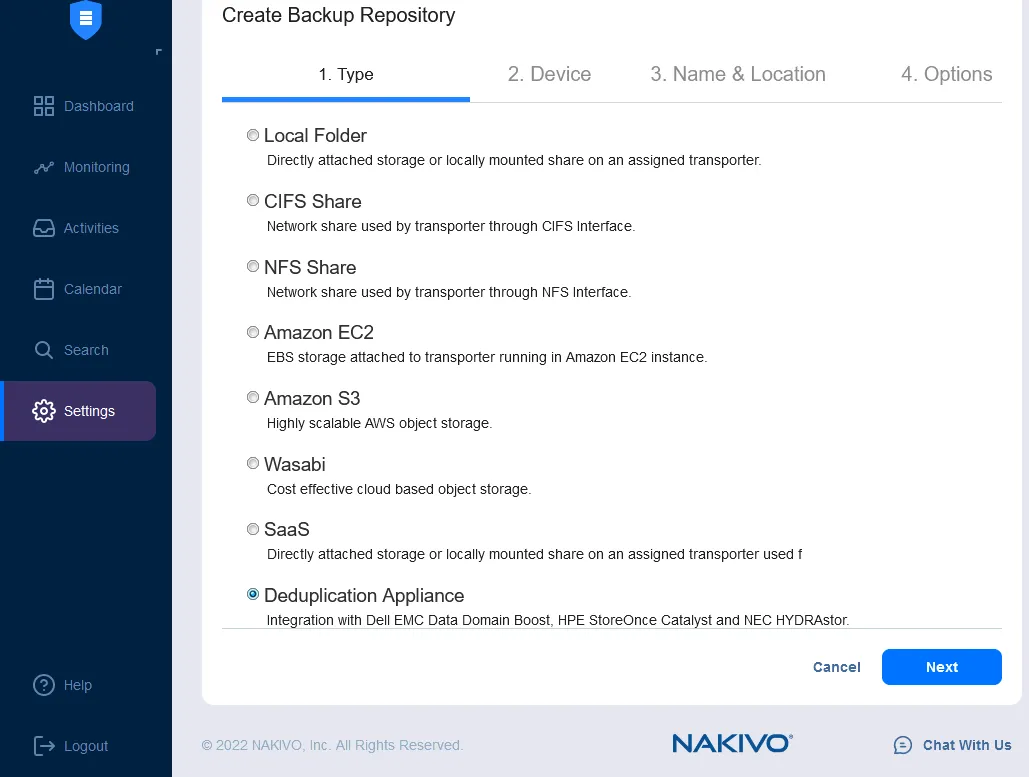Select the Local Folder radio button

[253, 135]
